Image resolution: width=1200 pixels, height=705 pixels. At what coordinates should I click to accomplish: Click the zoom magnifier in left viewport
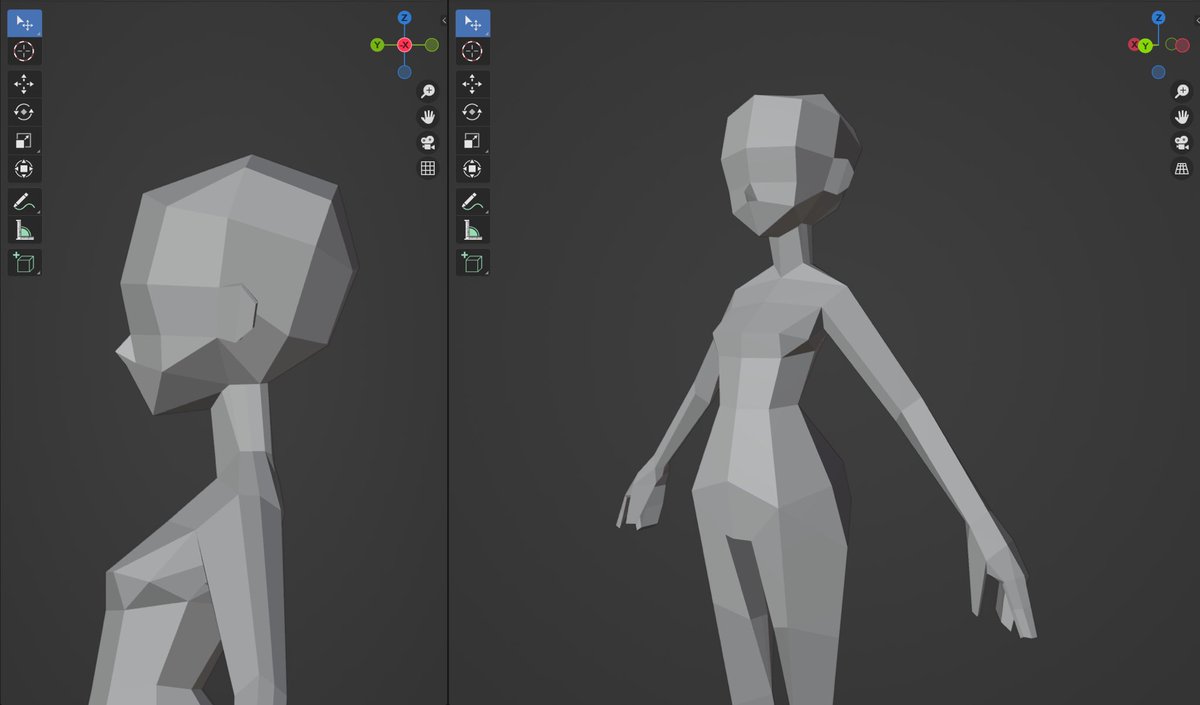point(428,91)
